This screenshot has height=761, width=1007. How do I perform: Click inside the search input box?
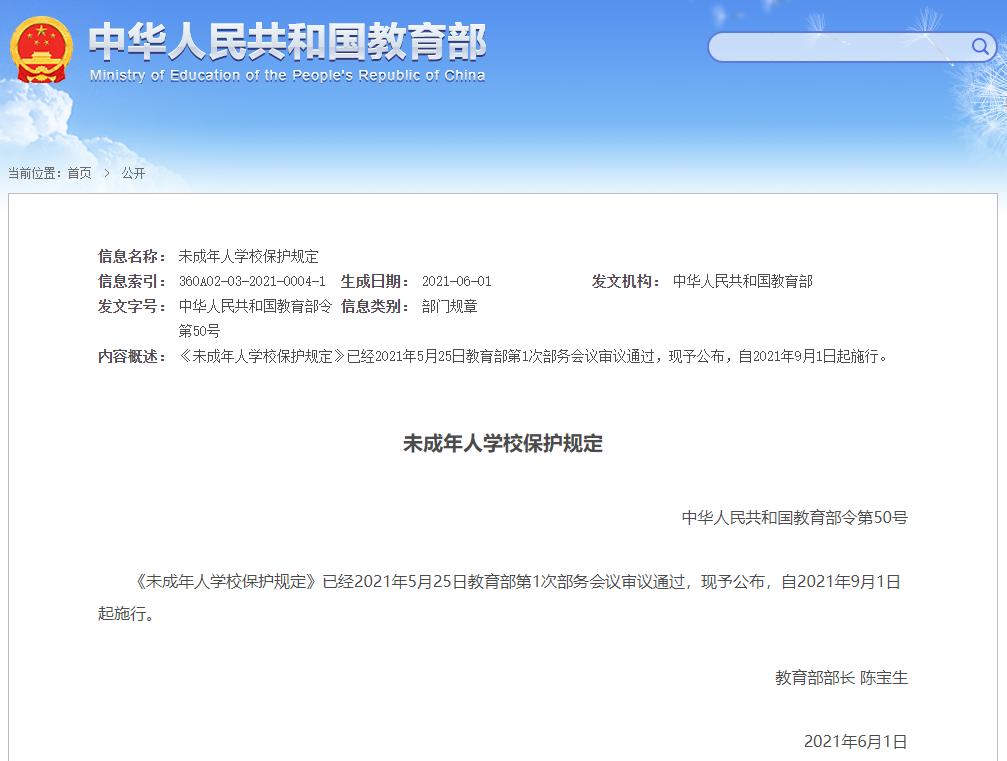(x=840, y=46)
